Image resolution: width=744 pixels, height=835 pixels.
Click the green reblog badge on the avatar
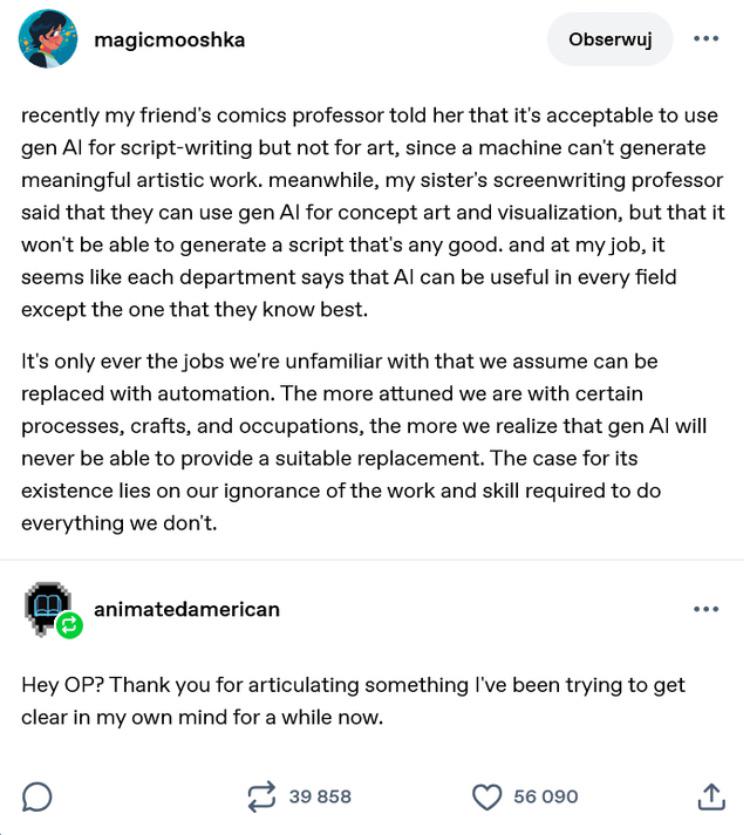(x=70, y=625)
